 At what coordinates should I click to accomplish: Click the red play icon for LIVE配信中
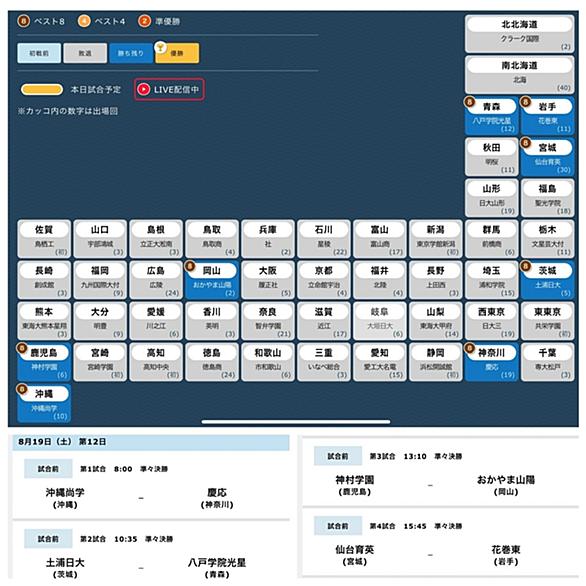(144, 89)
